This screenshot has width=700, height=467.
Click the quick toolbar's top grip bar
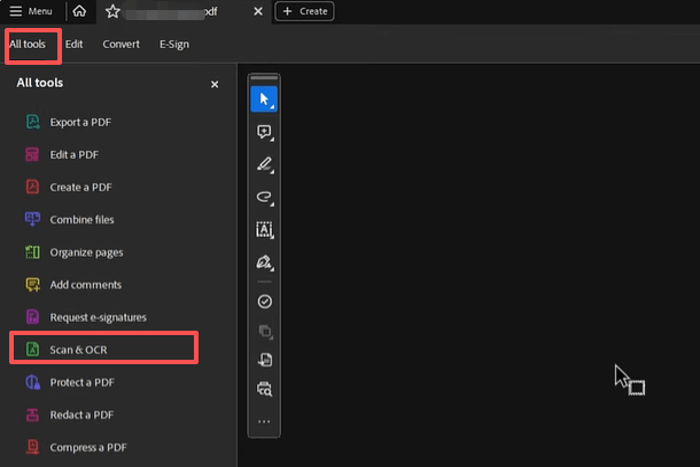pos(264,78)
